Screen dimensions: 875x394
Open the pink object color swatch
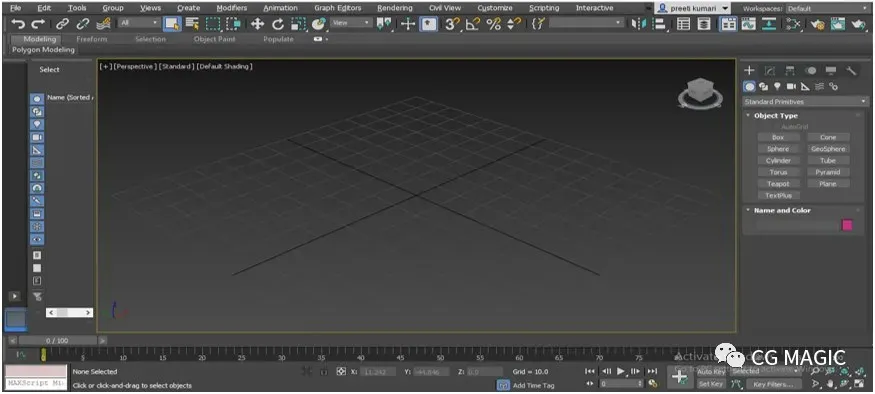(x=847, y=225)
